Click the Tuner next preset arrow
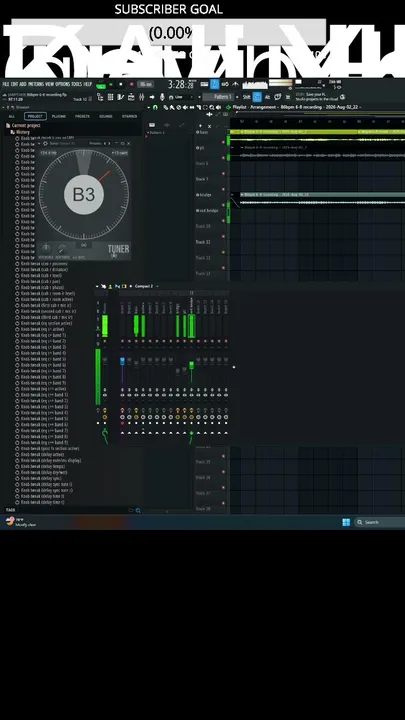This screenshot has height=720, width=405. [109, 143]
